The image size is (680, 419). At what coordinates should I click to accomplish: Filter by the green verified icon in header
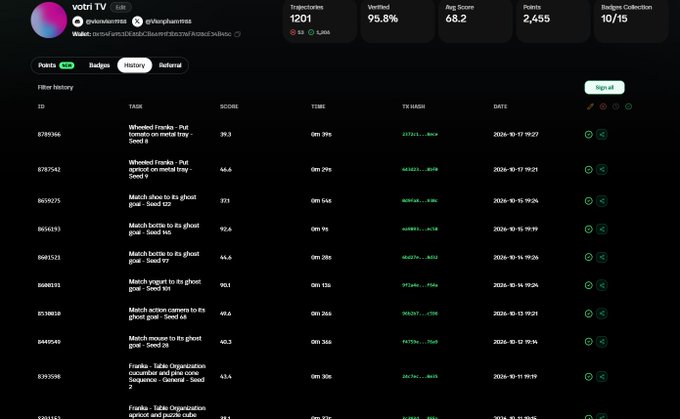tap(628, 106)
